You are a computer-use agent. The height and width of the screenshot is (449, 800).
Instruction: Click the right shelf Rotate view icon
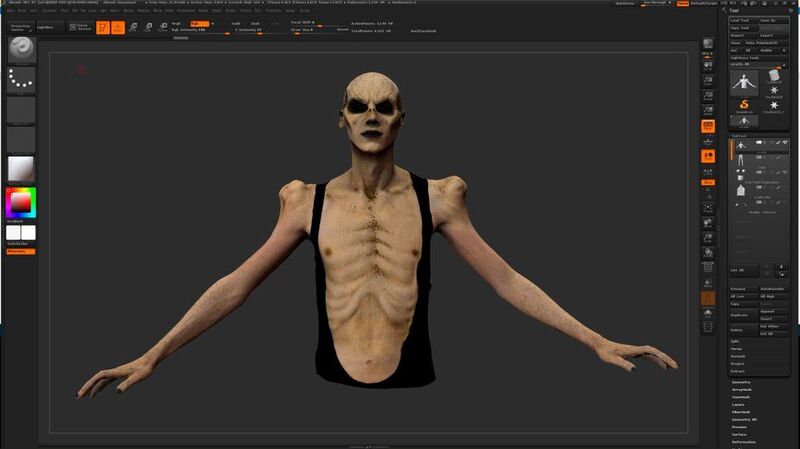click(708, 253)
